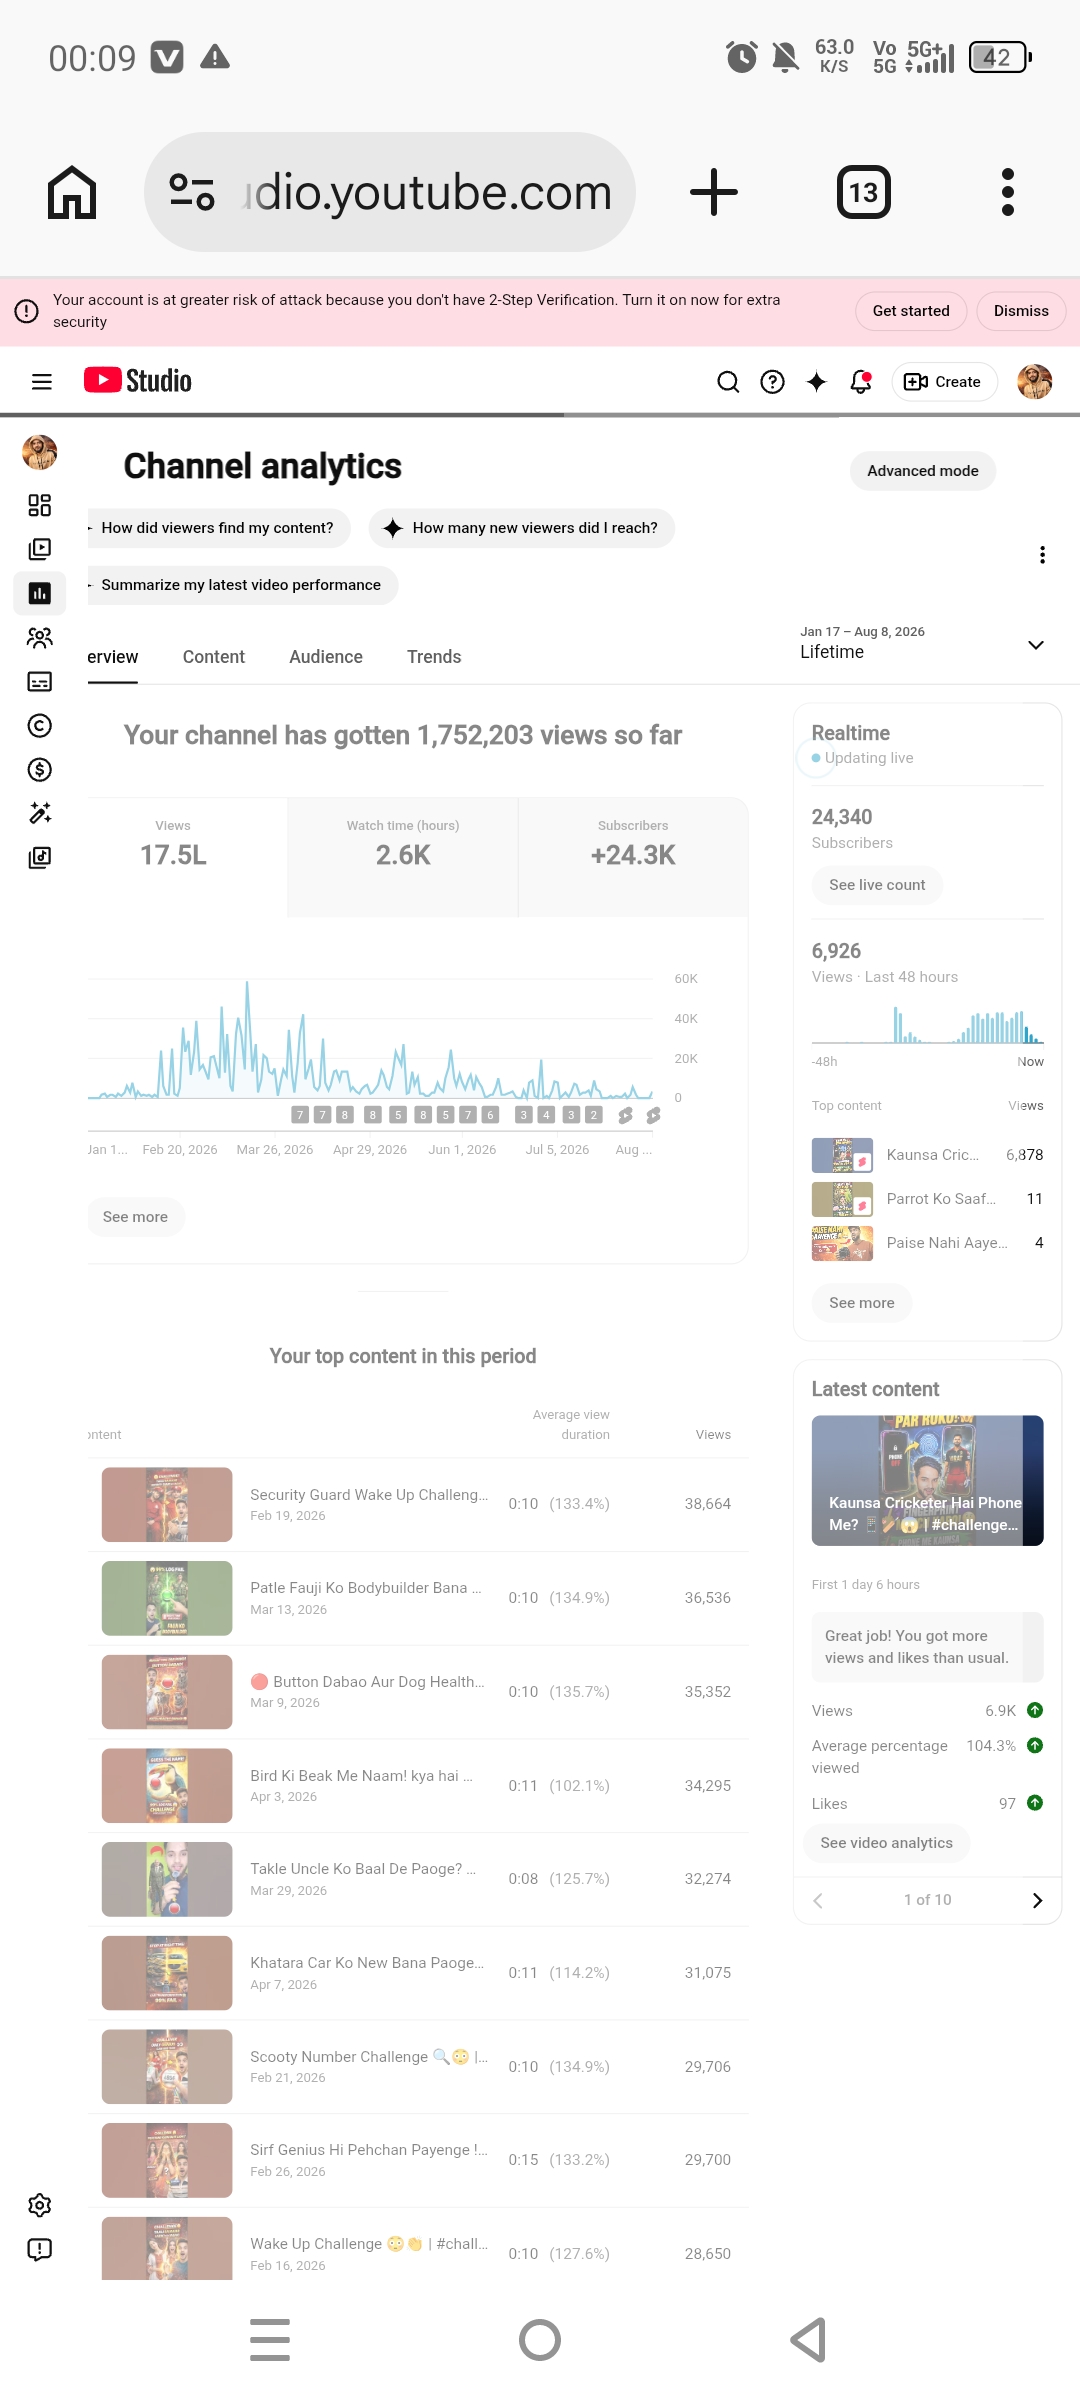Image resolution: width=1080 pixels, height=2400 pixels.
Task: Select the Watch time (hours) metric card
Action: pyautogui.click(x=403, y=857)
